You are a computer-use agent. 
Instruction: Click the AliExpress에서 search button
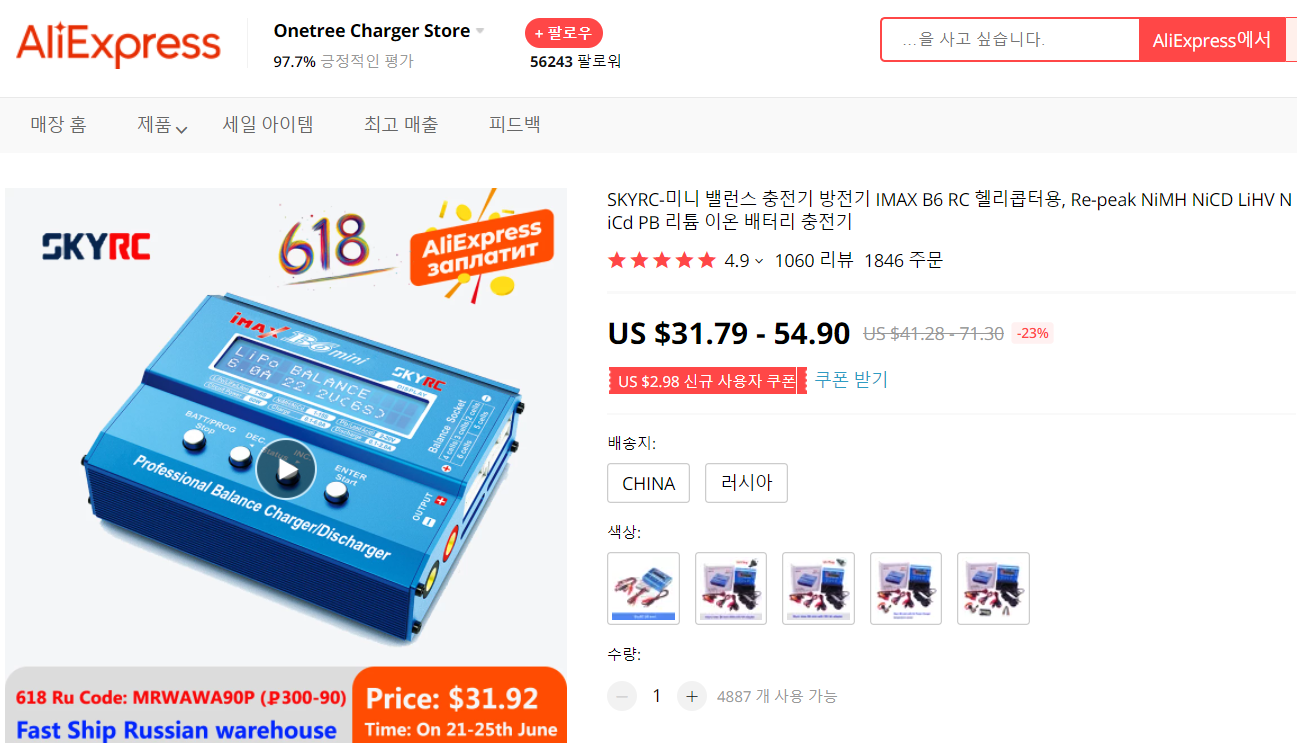[x=1212, y=40]
